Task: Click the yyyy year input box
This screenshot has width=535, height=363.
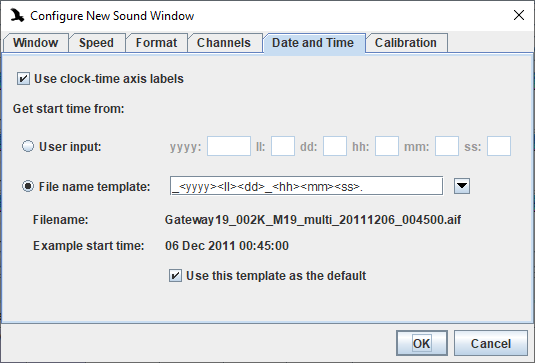Action: tap(229, 146)
